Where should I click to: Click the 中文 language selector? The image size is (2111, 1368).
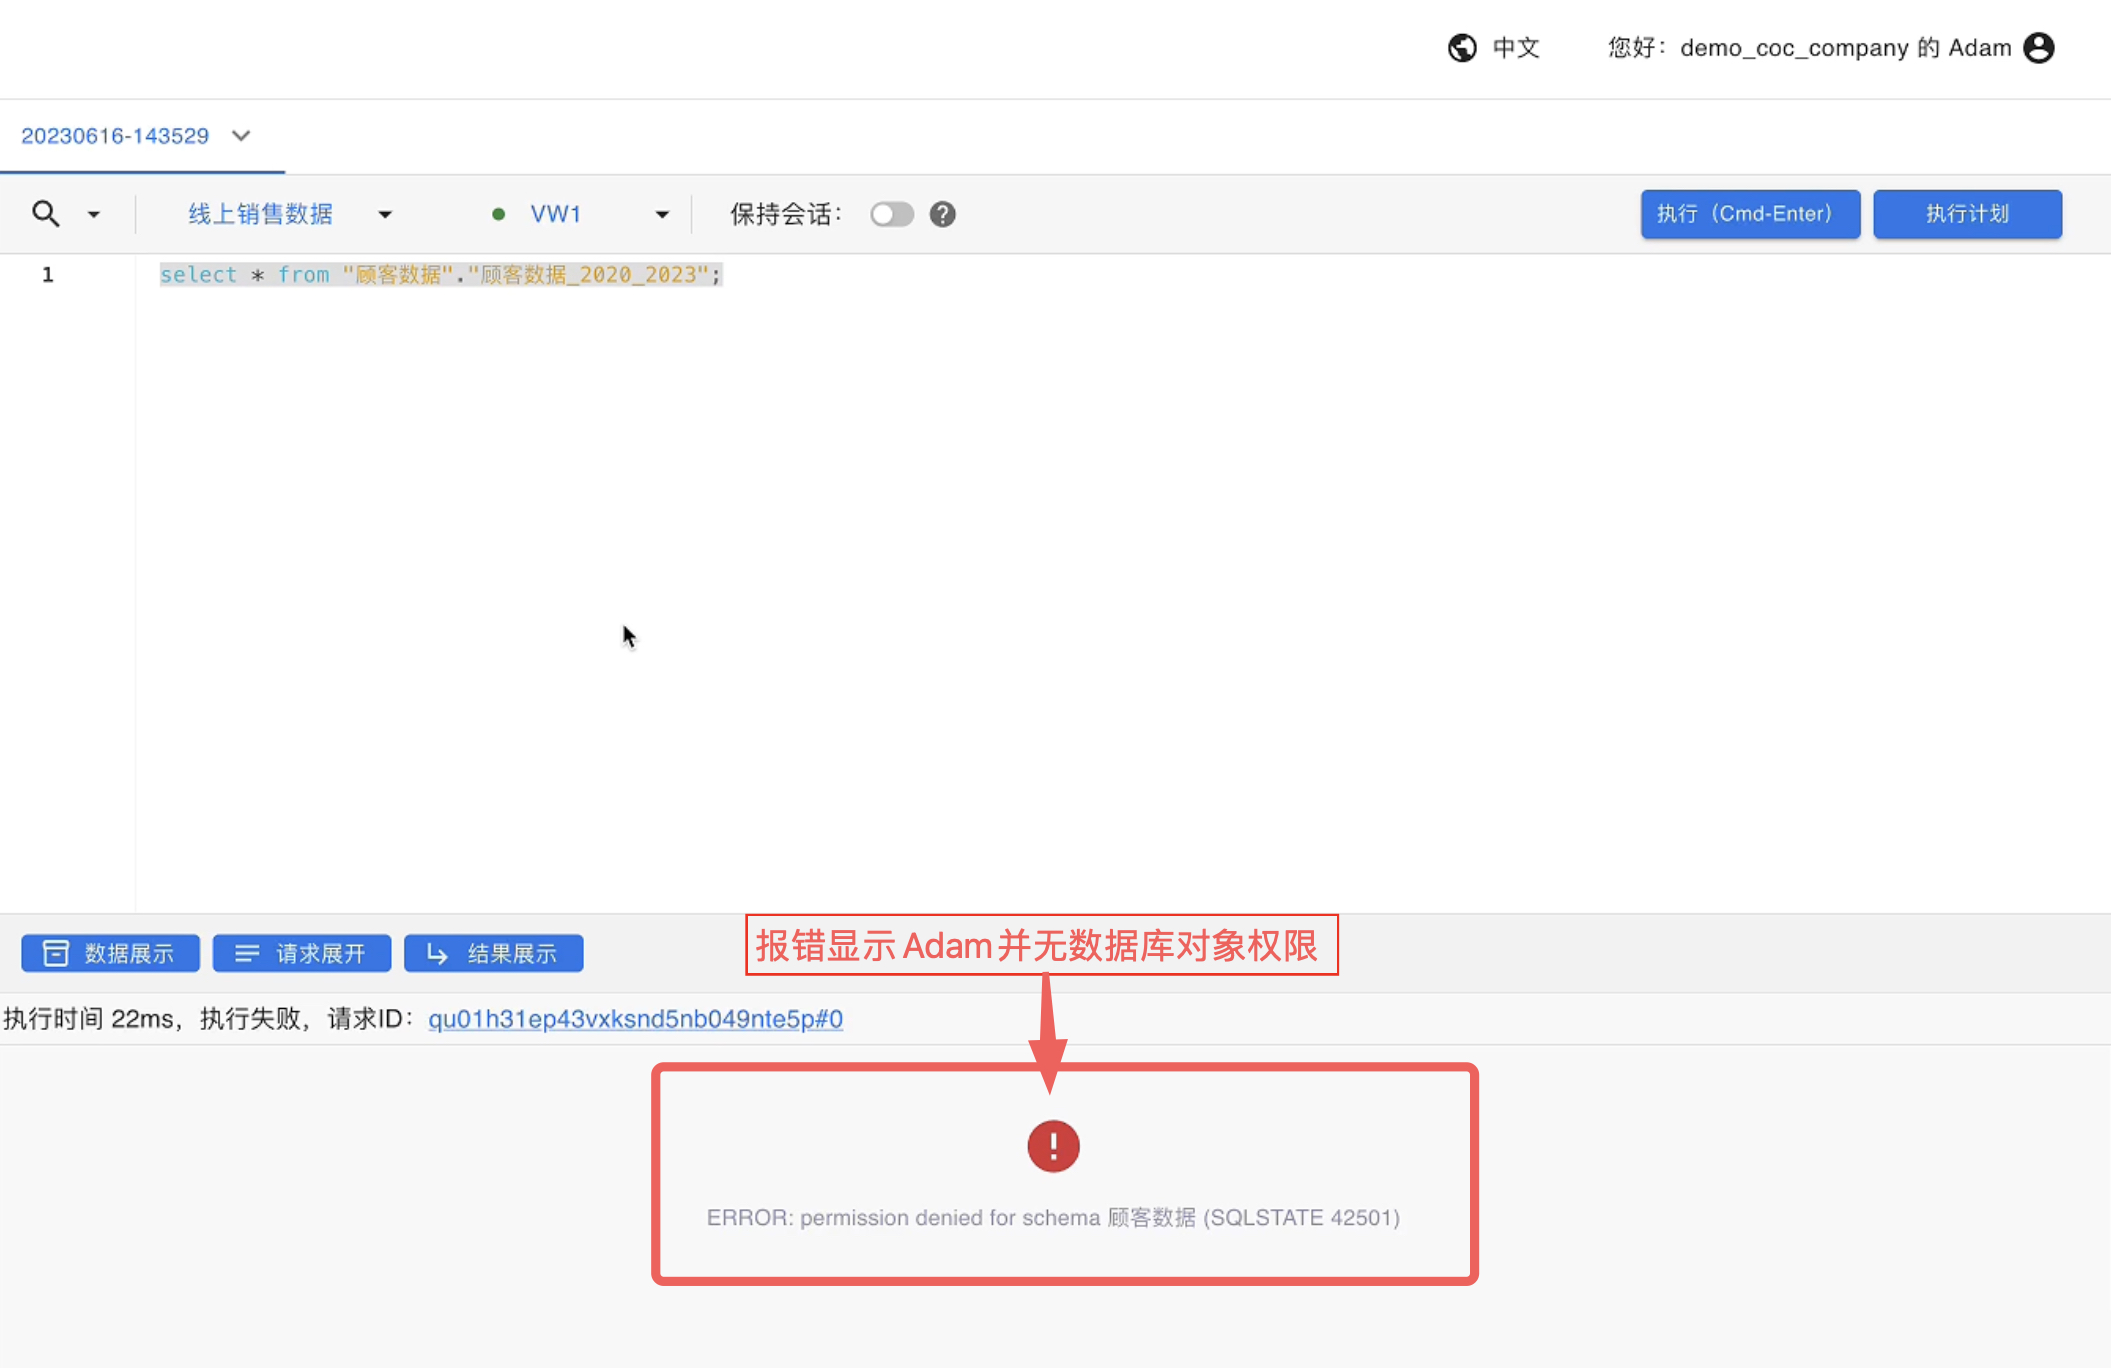(x=1516, y=48)
